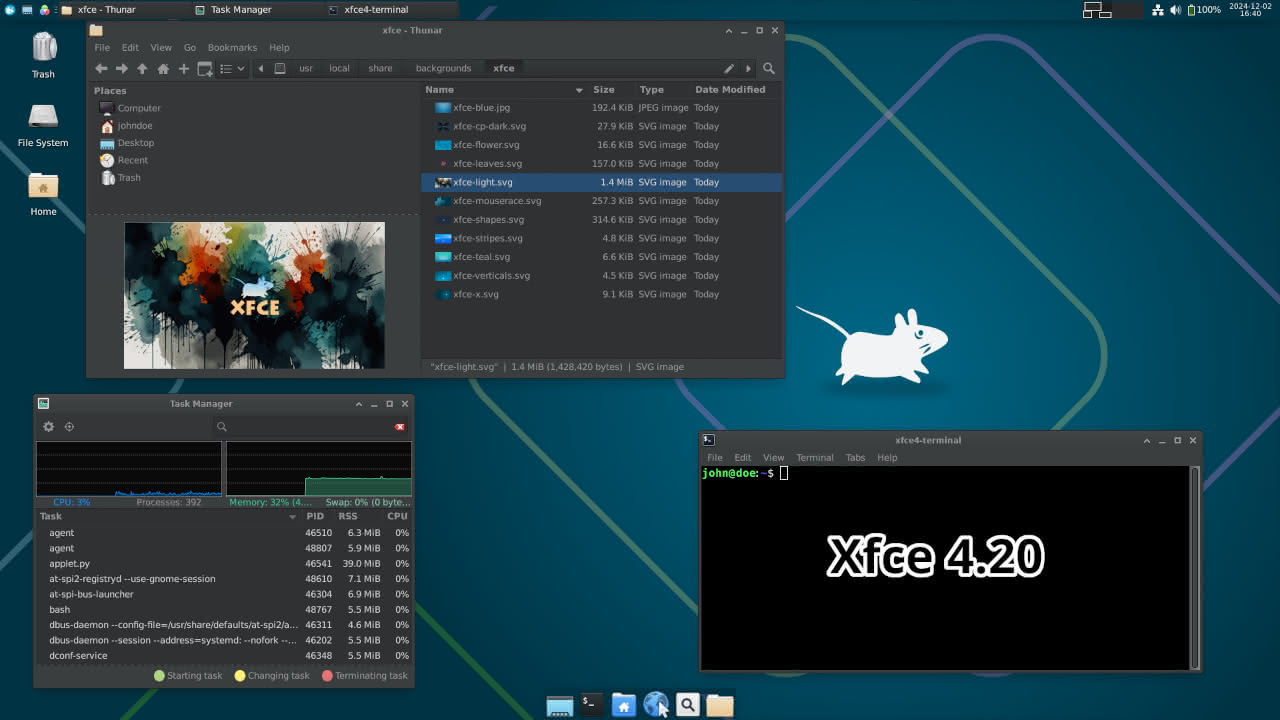
Task: Open the Task column header dropdown arrow
Action: [x=292, y=516]
